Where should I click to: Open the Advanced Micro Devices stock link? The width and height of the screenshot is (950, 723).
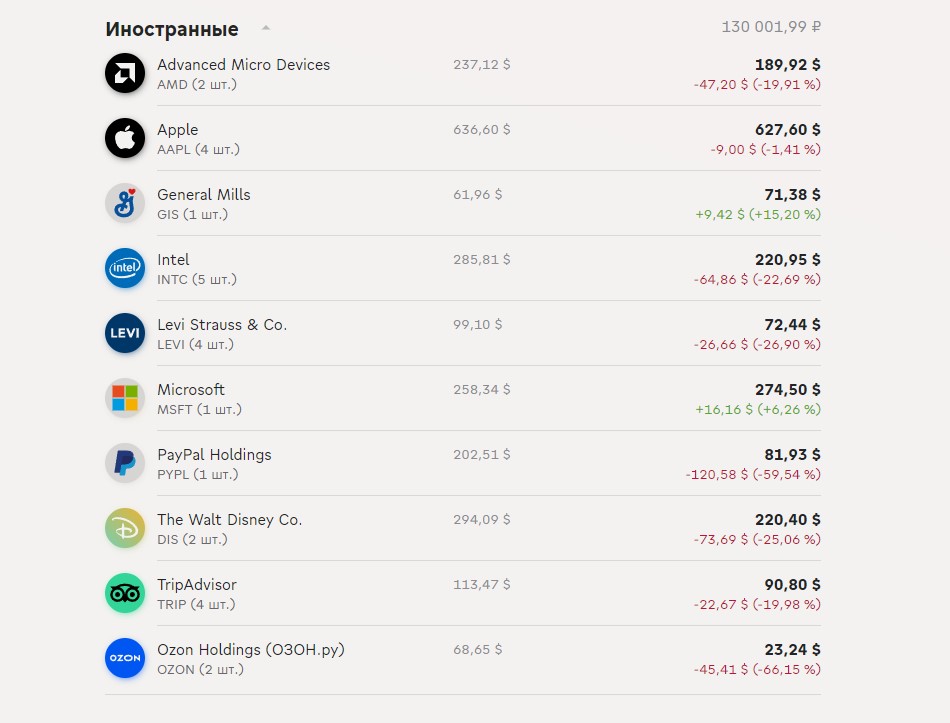[244, 65]
